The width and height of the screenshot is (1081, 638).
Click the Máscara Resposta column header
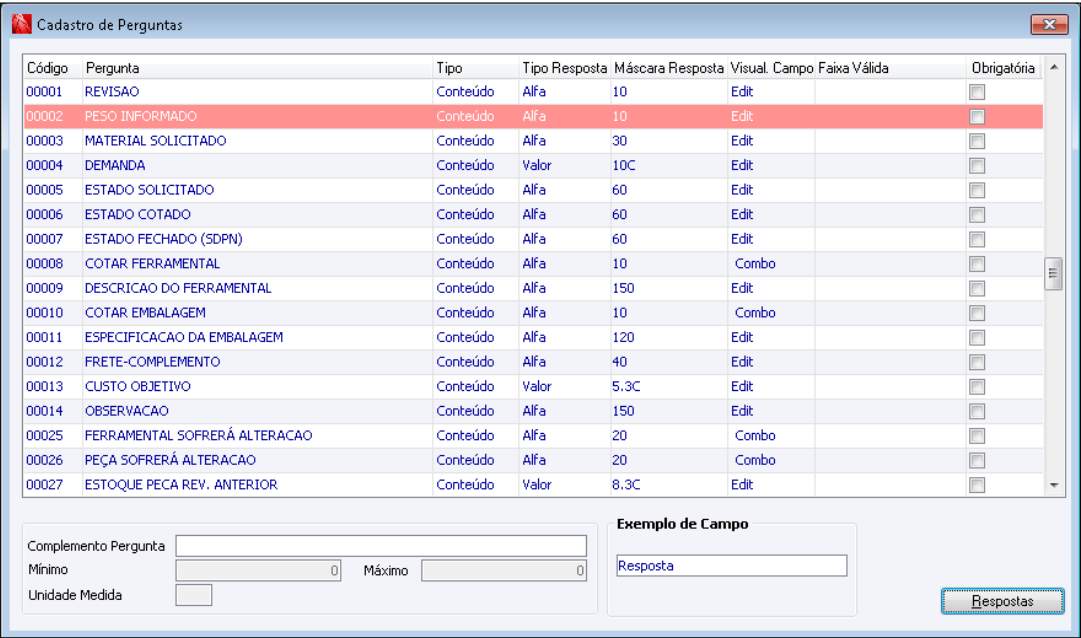(669, 68)
